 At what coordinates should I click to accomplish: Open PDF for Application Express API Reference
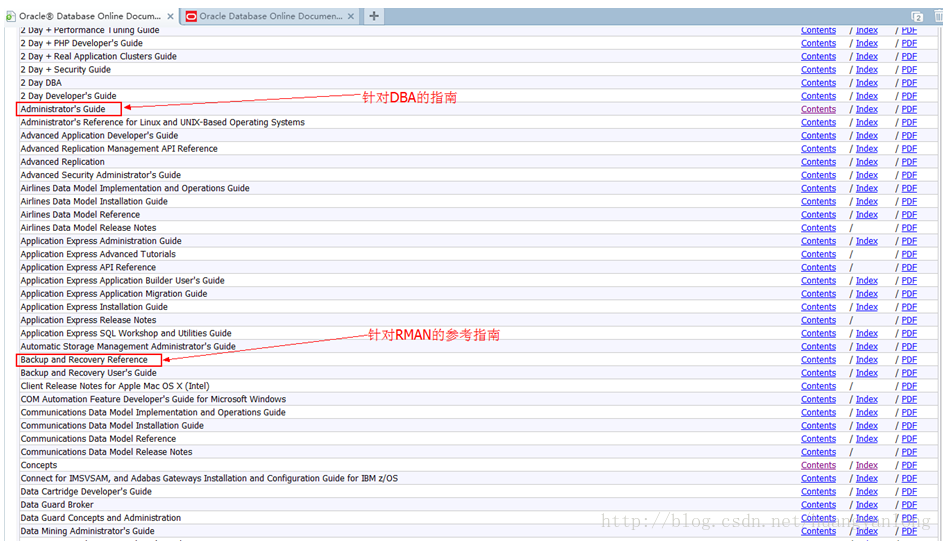(x=909, y=267)
